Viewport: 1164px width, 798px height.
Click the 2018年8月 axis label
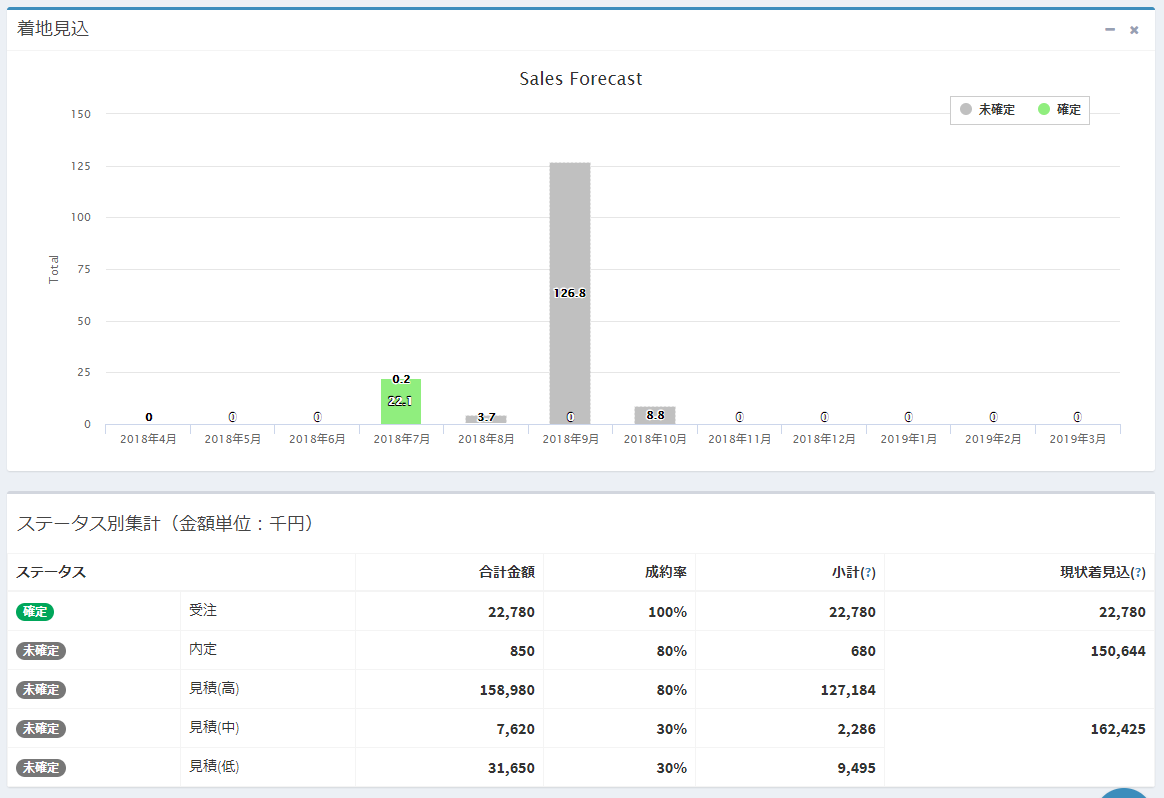(486, 439)
